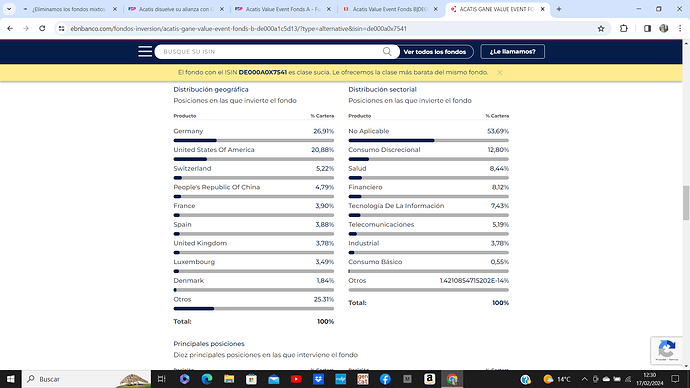Screen dimensions: 690x388
Task: Launch Amazon from the taskbar
Action: (429, 379)
